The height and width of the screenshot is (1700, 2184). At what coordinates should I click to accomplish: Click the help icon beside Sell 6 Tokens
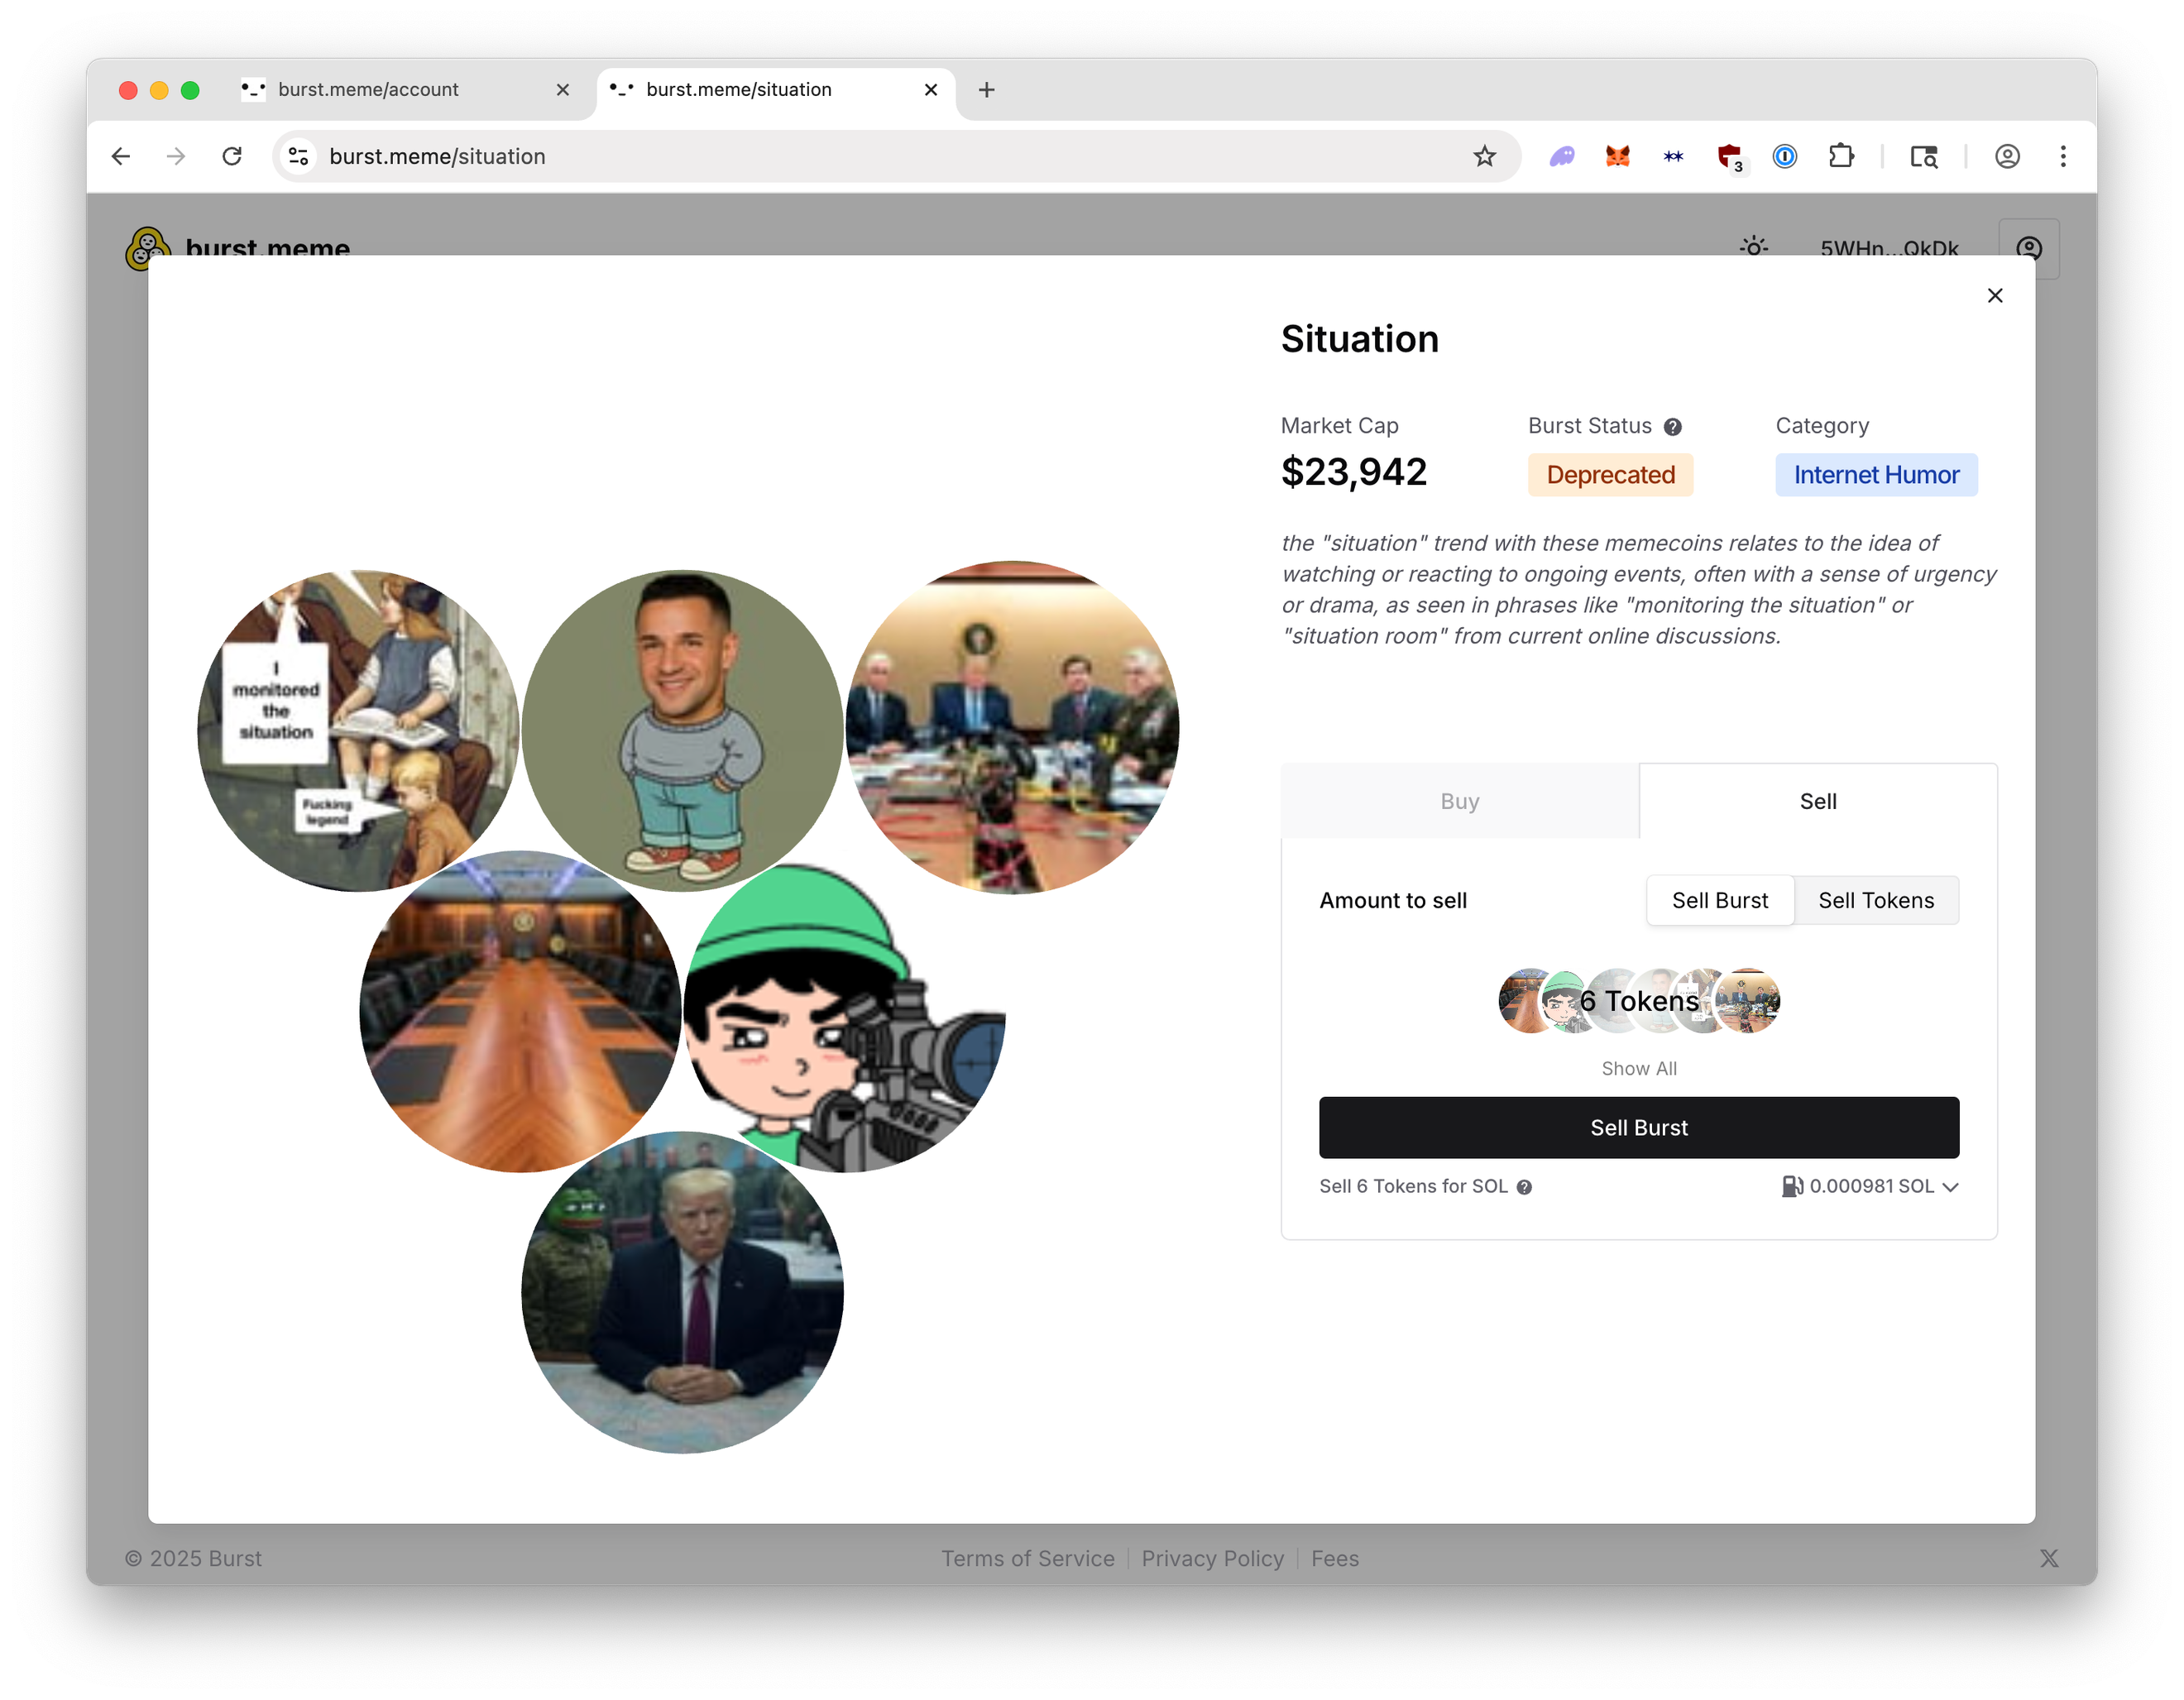[1524, 1187]
